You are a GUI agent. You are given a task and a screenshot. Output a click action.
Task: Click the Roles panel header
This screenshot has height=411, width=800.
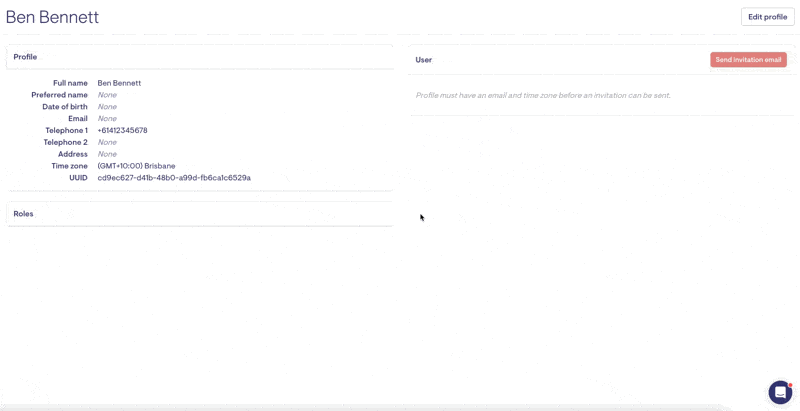click(x=199, y=214)
